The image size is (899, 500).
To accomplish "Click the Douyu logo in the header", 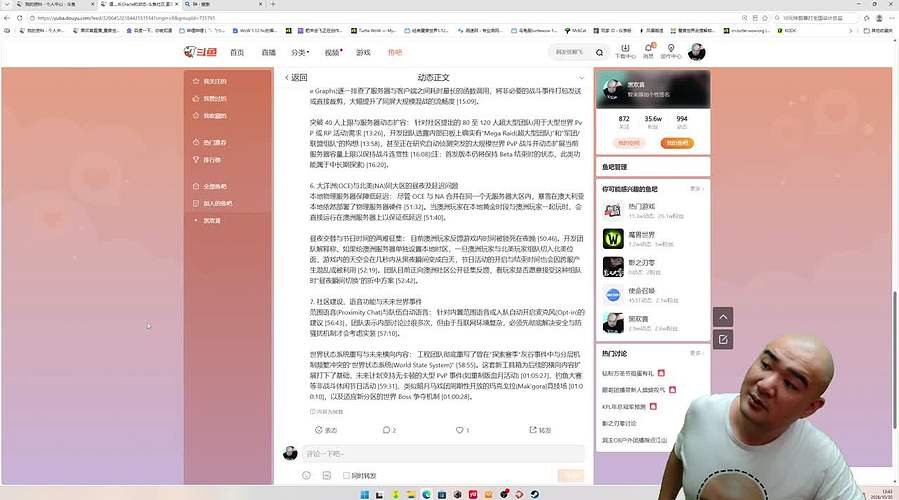I will (200, 52).
